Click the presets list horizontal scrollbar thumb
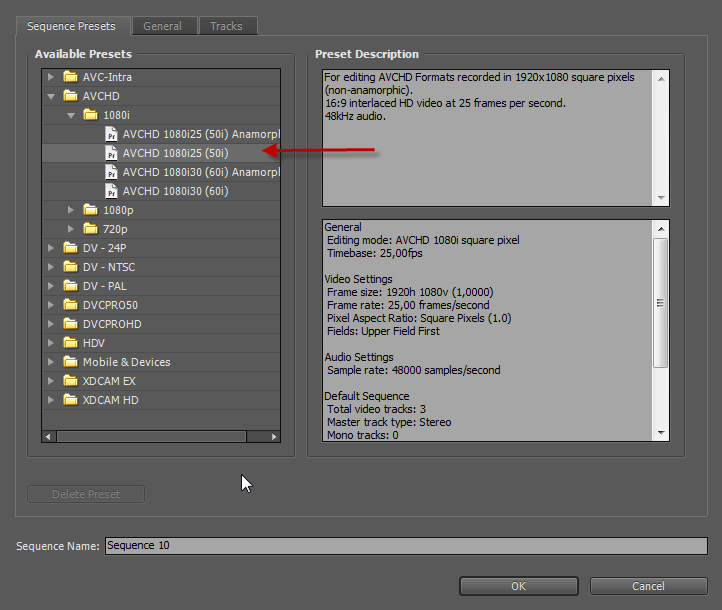 [x=151, y=436]
